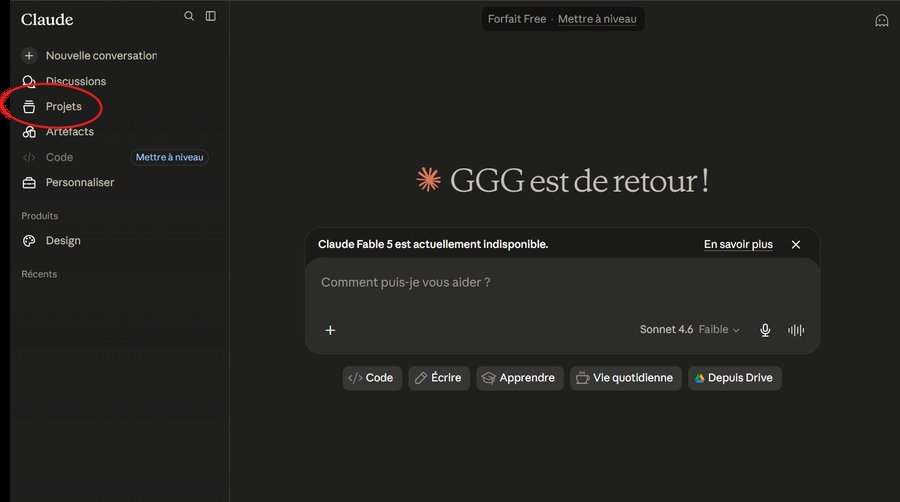Click the voice mode waveform icon
The height and width of the screenshot is (502, 900).
click(x=796, y=330)
